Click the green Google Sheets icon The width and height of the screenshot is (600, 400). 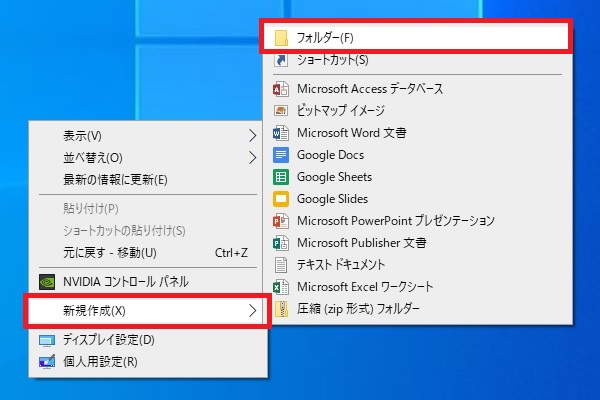(x=281, y=177)
